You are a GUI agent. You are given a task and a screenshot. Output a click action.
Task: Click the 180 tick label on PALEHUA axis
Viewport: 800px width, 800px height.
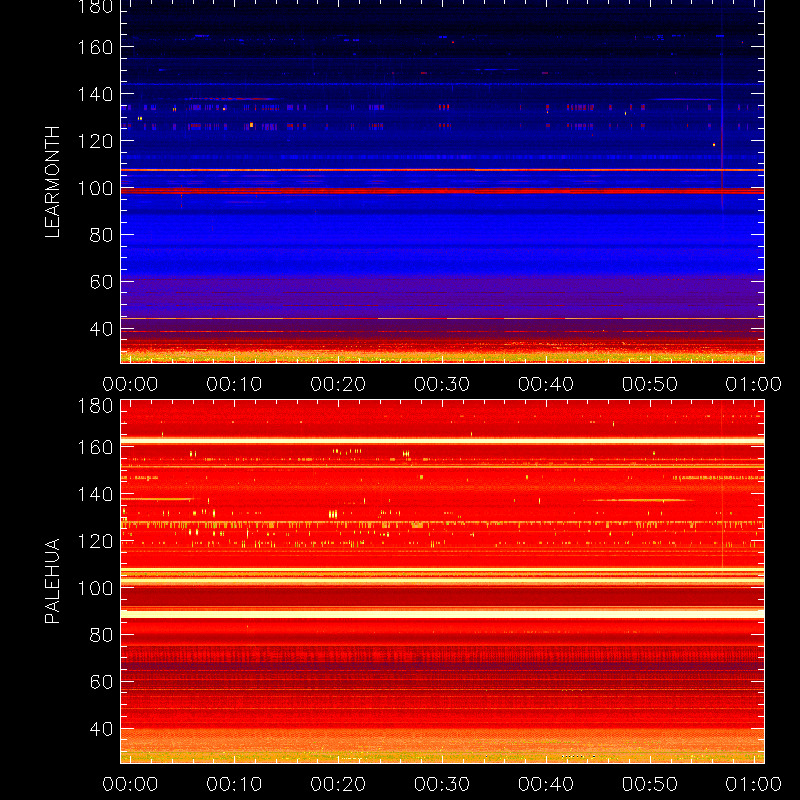tap(95, 406)
